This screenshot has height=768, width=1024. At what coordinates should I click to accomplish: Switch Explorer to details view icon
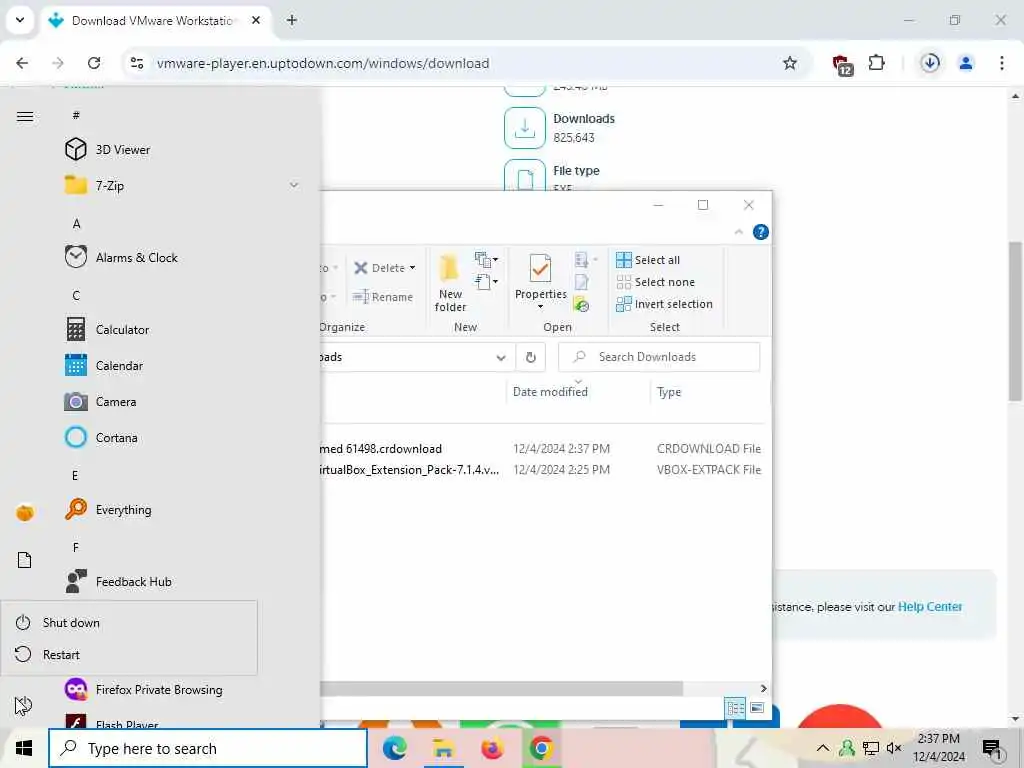(736, 708)
